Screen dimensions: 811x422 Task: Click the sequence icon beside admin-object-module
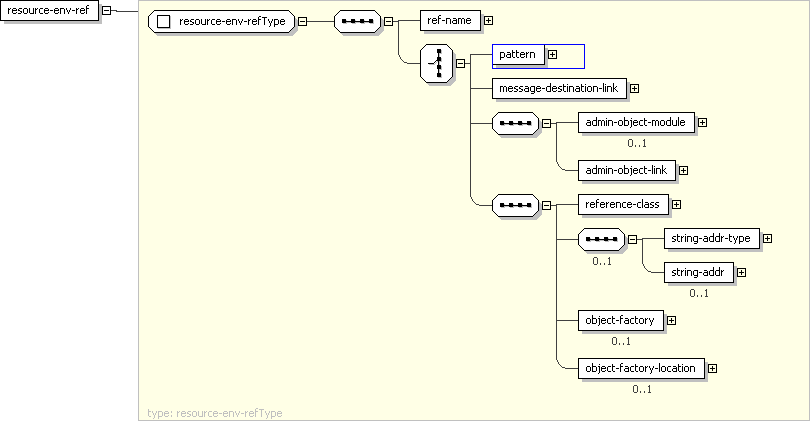[516, 123]
